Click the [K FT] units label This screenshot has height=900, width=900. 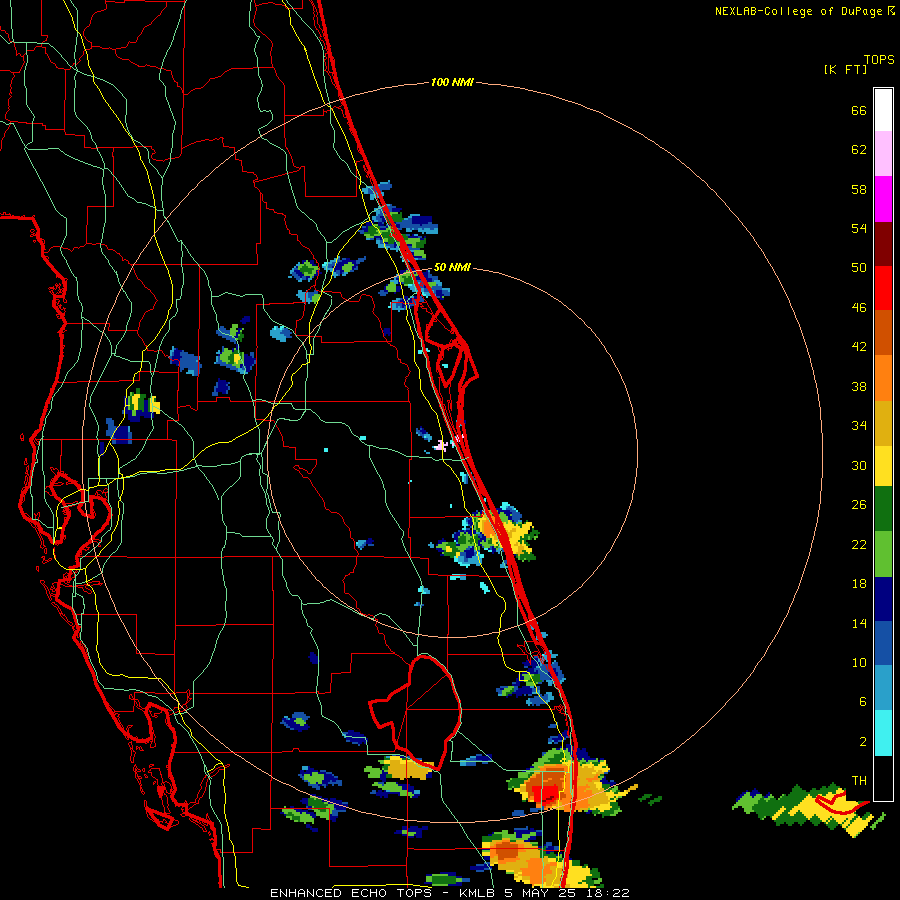(x=845, y=70)
